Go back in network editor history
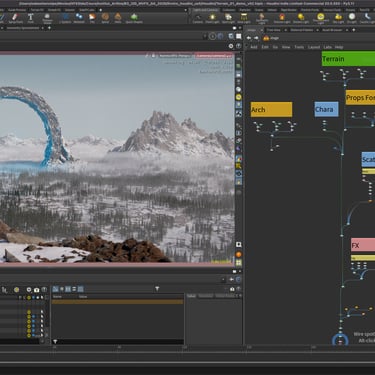Image resolution: width=375 pixels, height=375 pixels. click(x=249, y=38)
